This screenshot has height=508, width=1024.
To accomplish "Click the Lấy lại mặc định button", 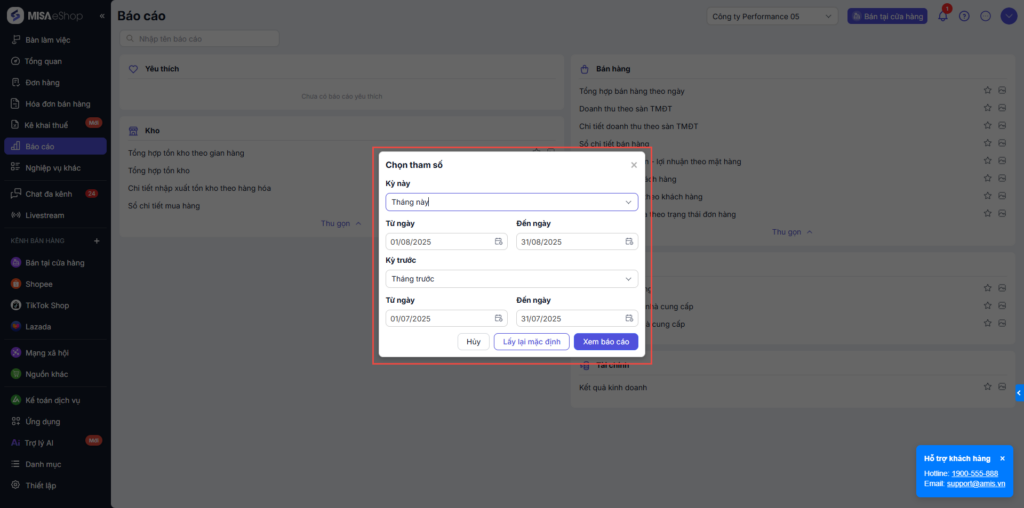I will (x=531, y=342).
